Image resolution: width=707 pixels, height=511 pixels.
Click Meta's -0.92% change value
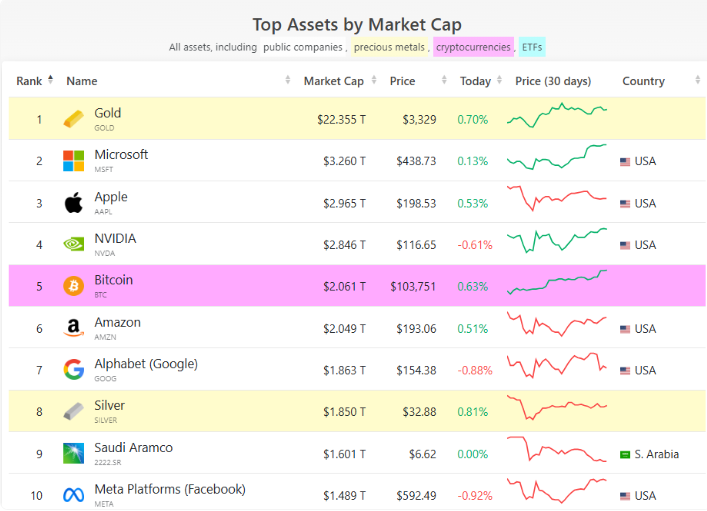coord(475,496)
